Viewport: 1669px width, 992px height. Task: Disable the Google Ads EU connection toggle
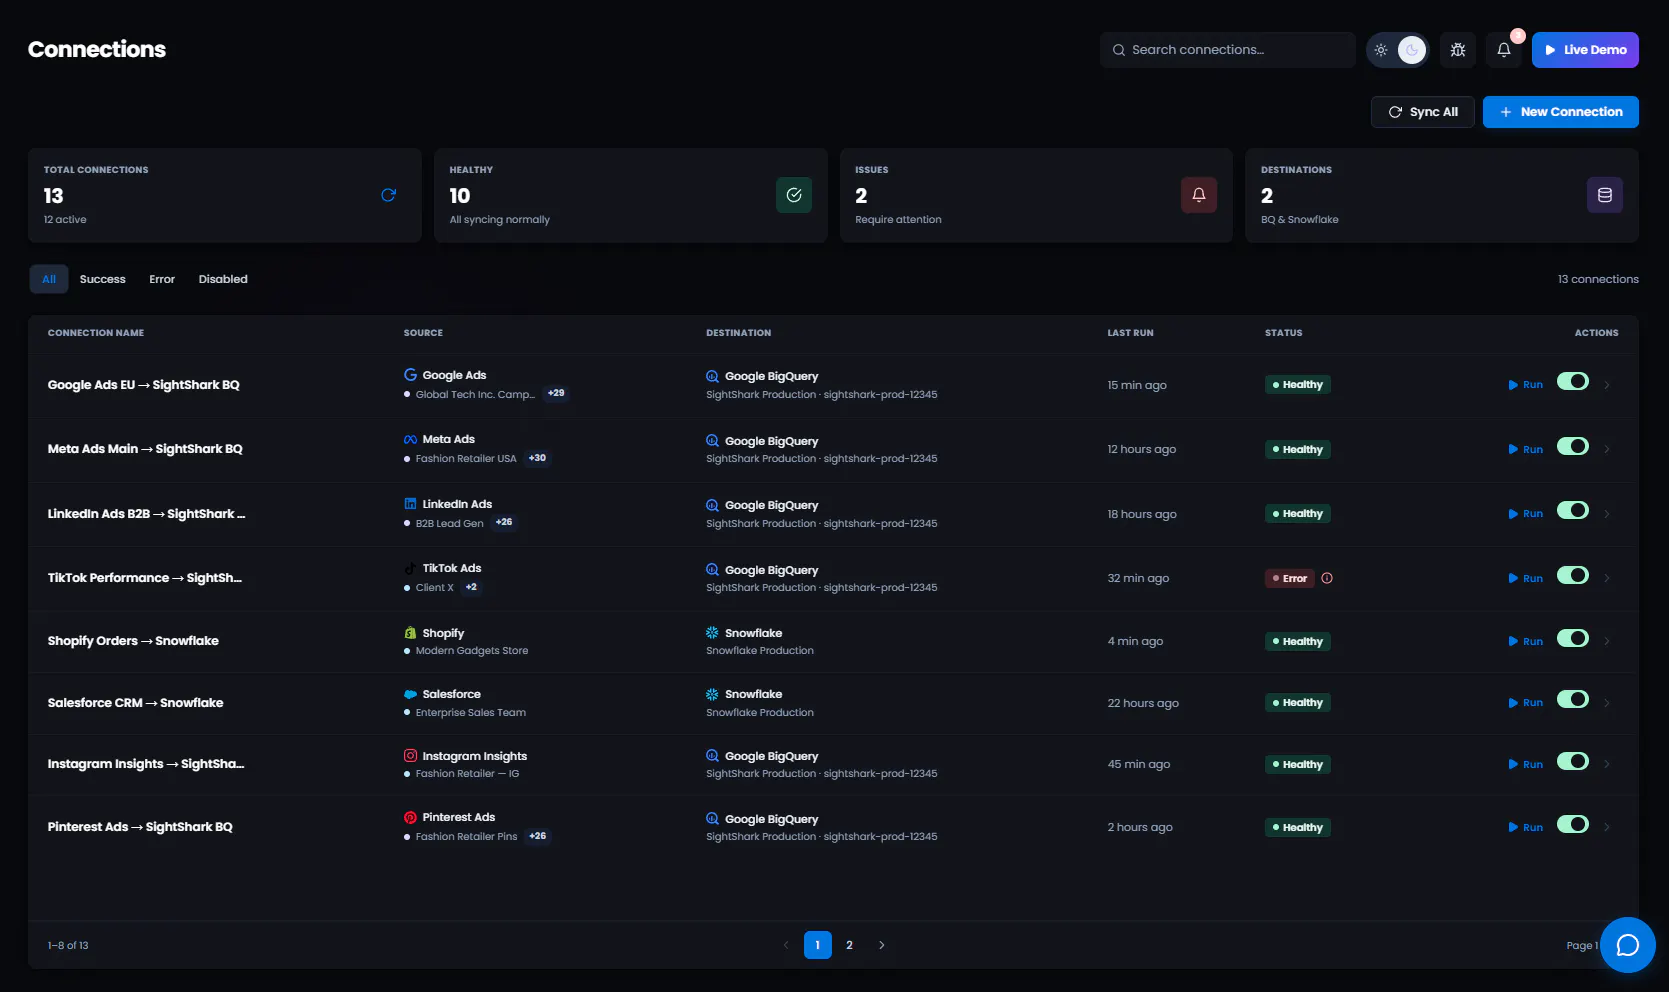(x=1573, y=381)
